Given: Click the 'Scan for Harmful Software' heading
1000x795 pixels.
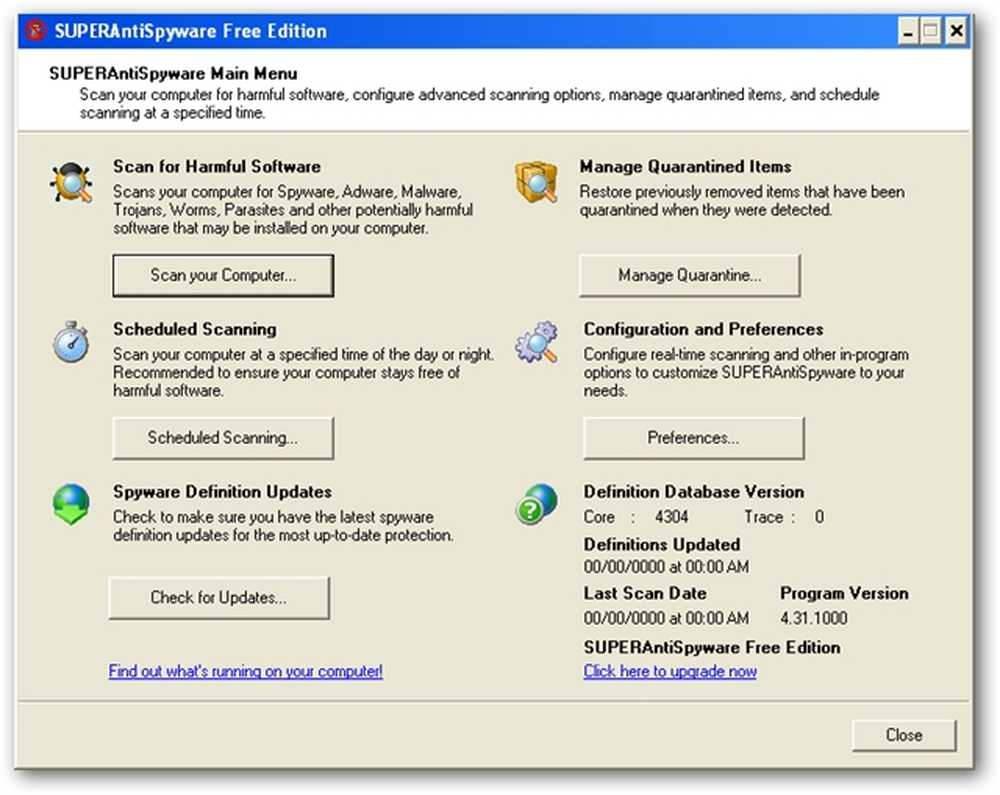Looking at the screenshot, I should point(217,167).
